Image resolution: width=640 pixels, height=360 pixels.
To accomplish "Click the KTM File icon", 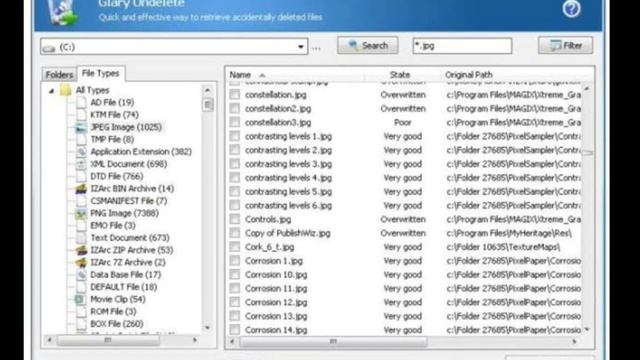I will [81, 115].
